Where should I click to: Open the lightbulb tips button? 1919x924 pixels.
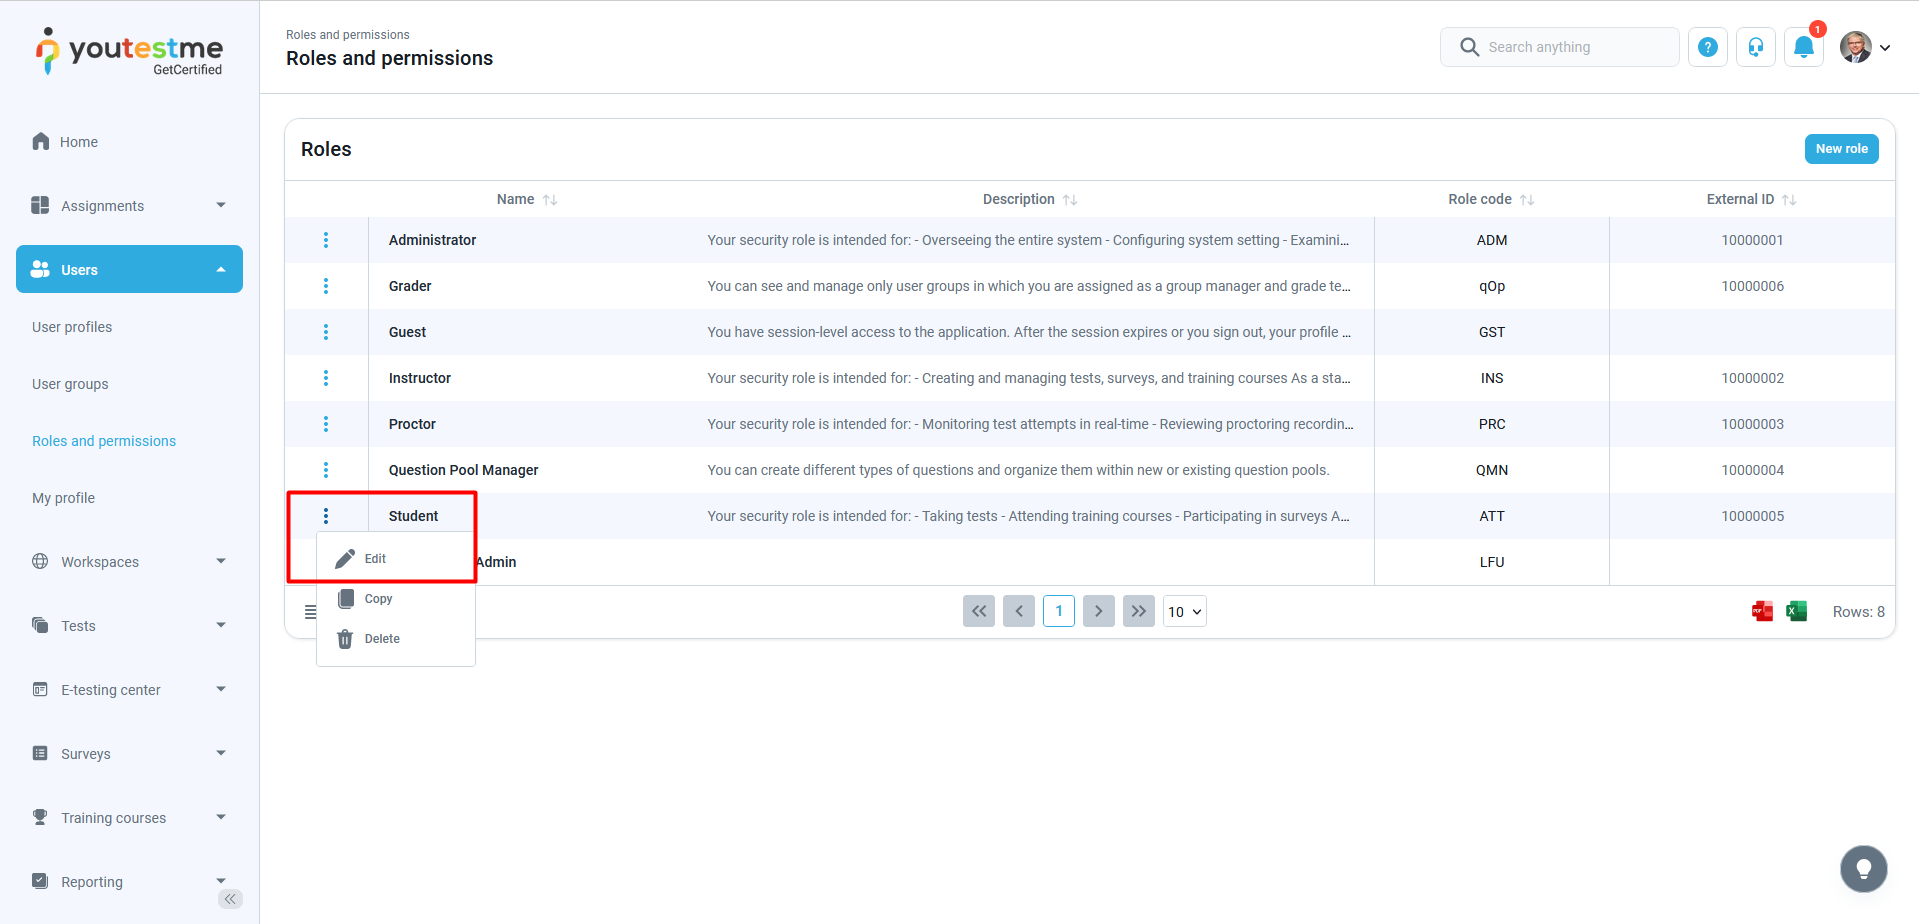point(1863,868)
